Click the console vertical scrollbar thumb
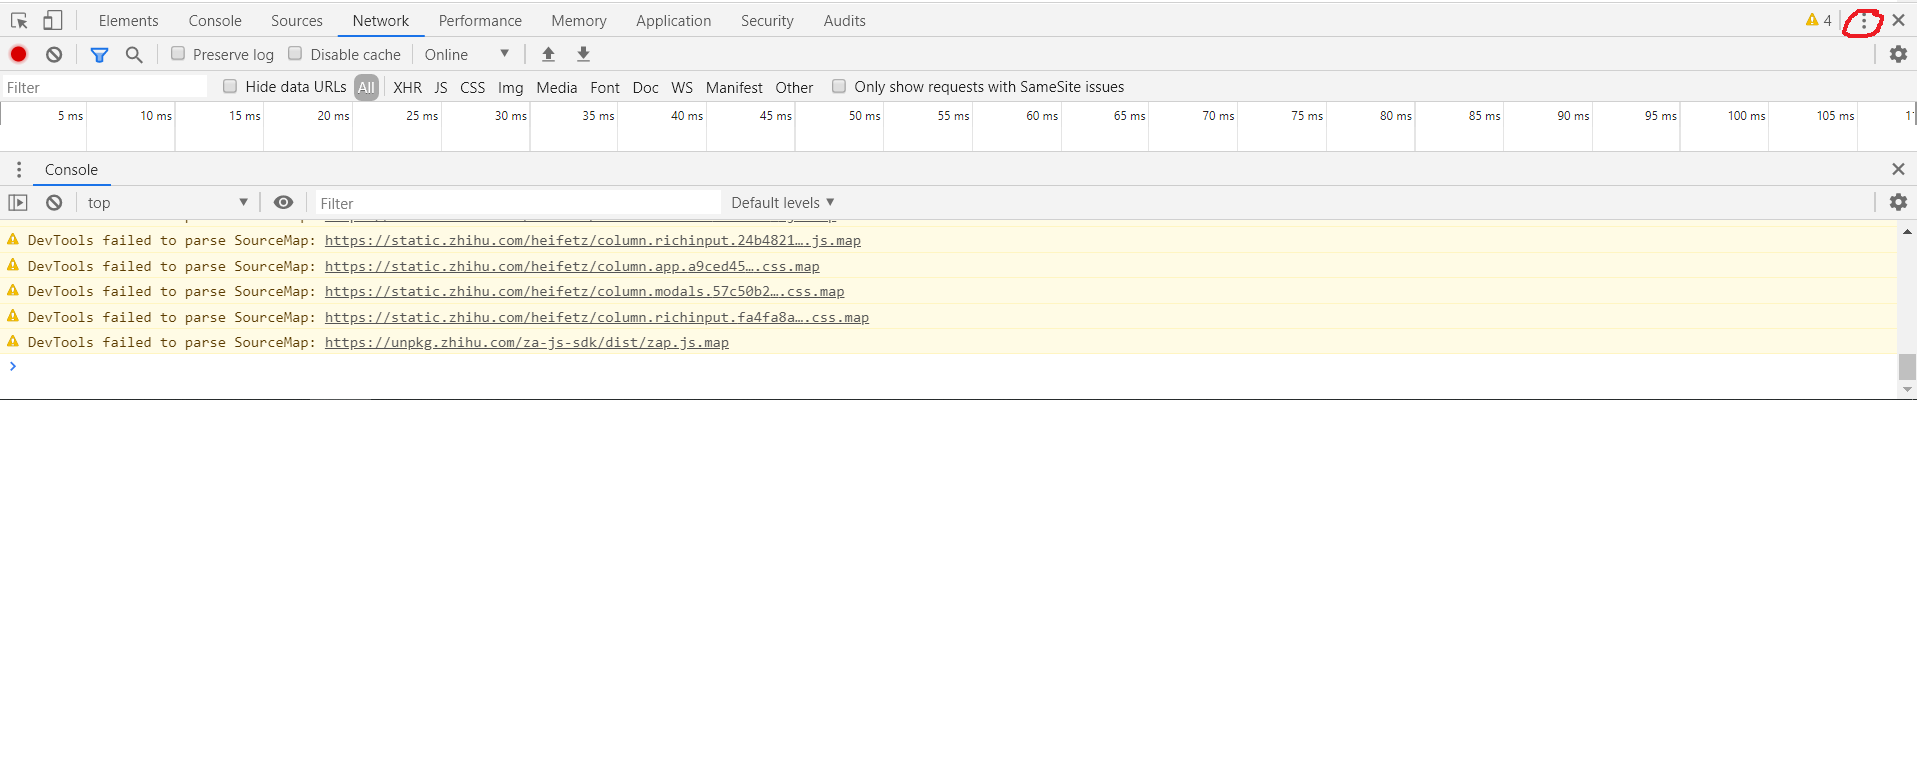 (1907, 367)
